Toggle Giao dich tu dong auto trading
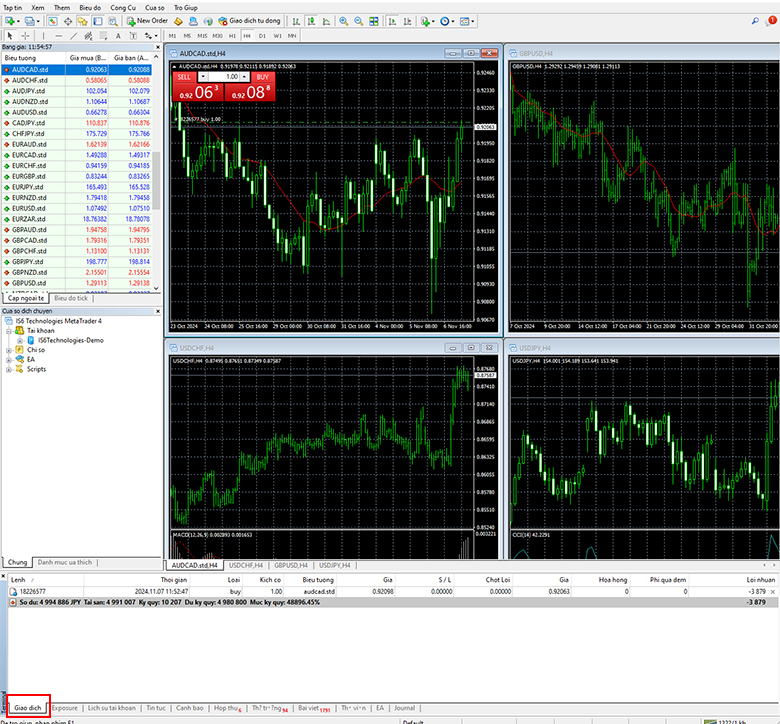780x724 pixels. pos(250,21)
